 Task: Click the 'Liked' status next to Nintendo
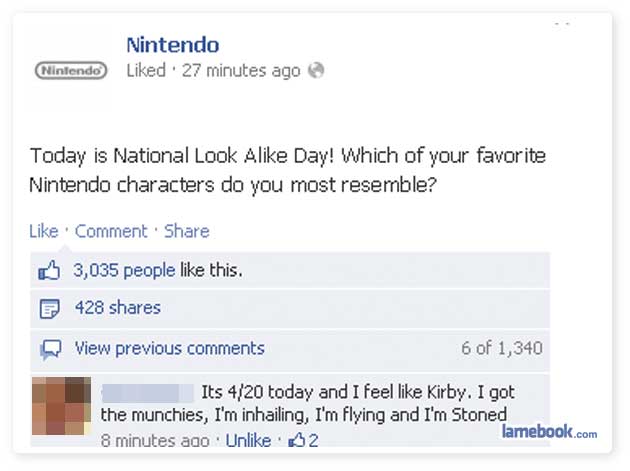tap(146, 70)
